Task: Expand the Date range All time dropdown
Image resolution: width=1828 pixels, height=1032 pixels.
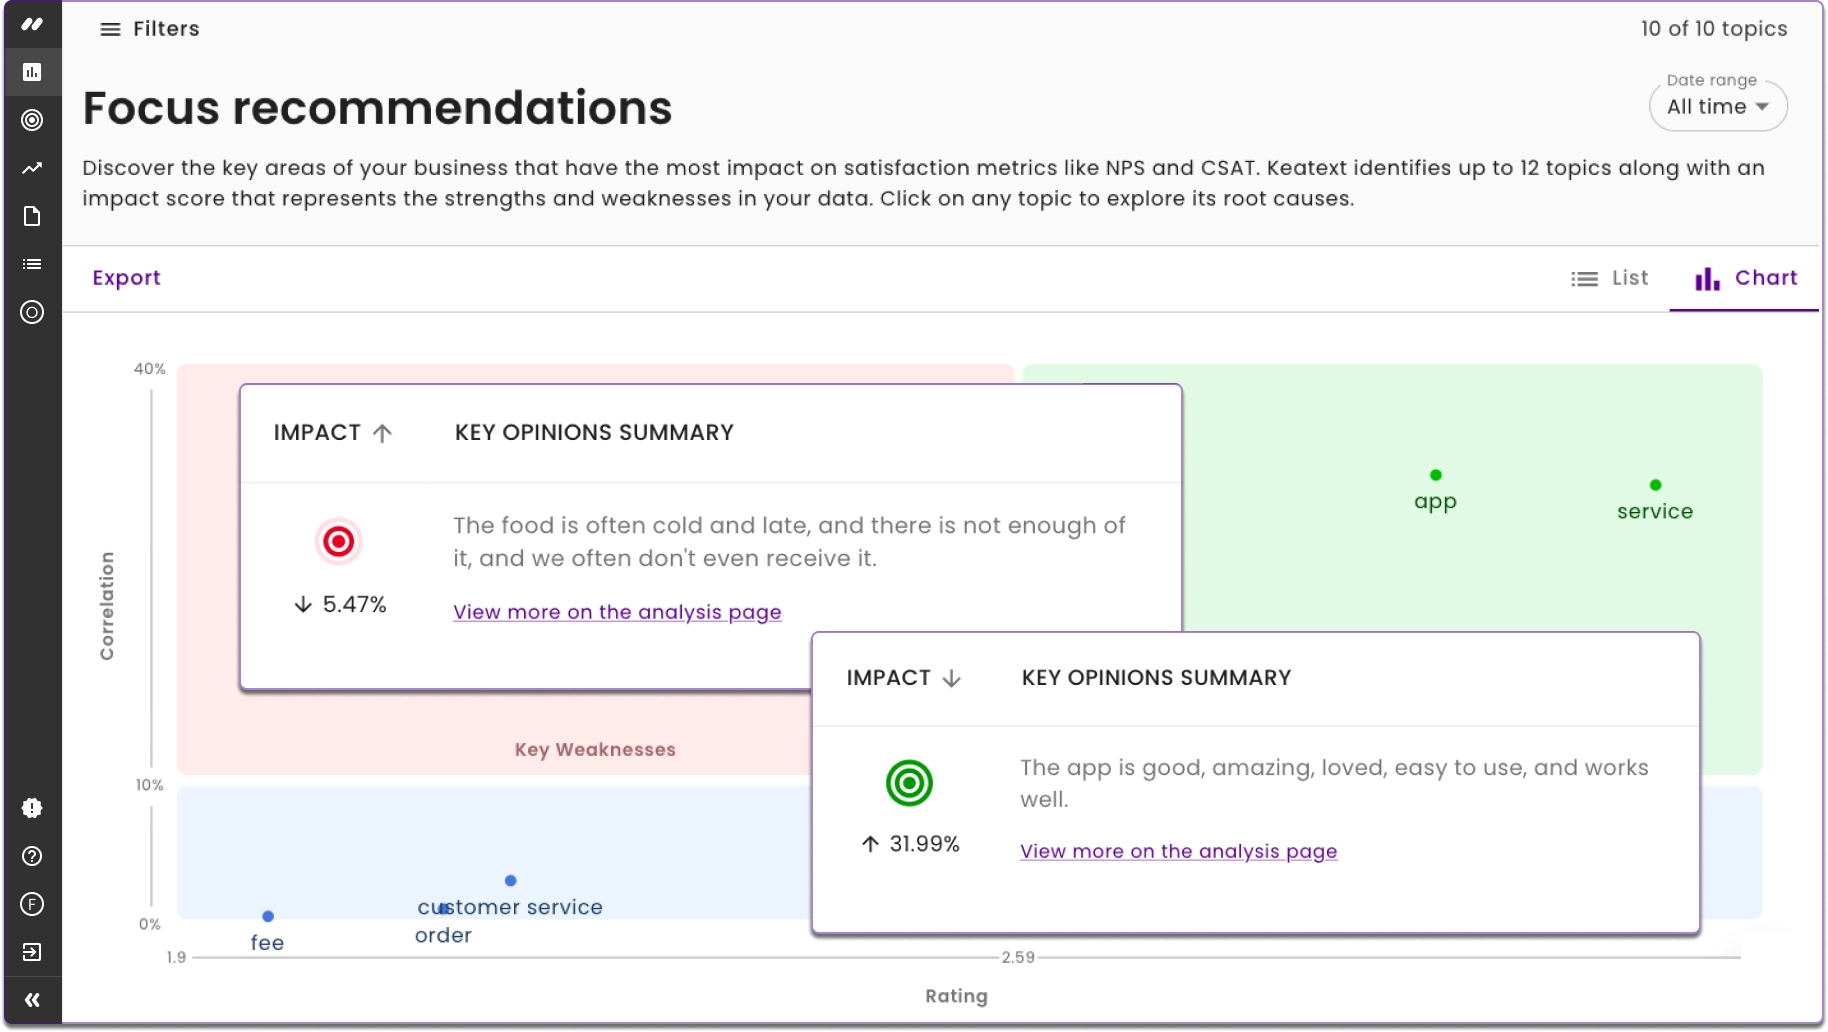Action: pyautogui.click(x=1718, y=107)
